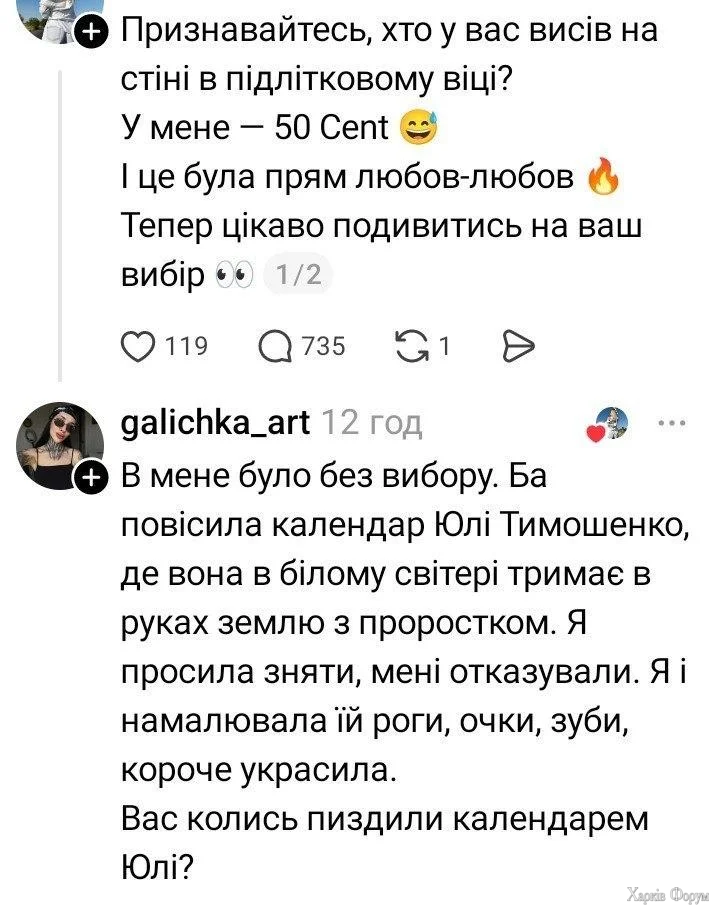The image size is (720, 911).
Task: Open the galichka_art username link
Action: click(214, 423)
